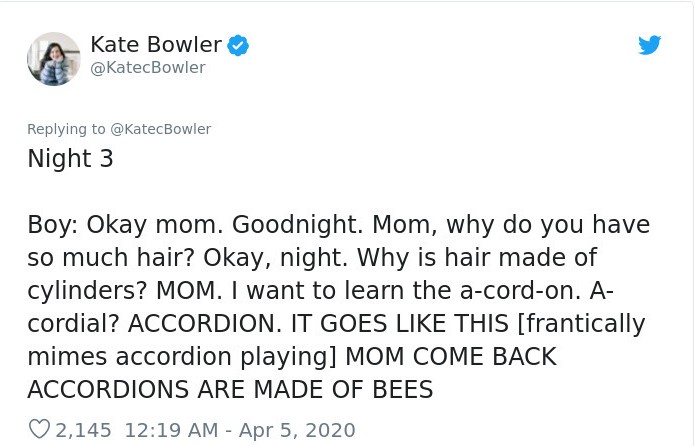695x446 pixels.
Task: Click @KatecBowler in the Replying to line
Action: pos(160,129)
